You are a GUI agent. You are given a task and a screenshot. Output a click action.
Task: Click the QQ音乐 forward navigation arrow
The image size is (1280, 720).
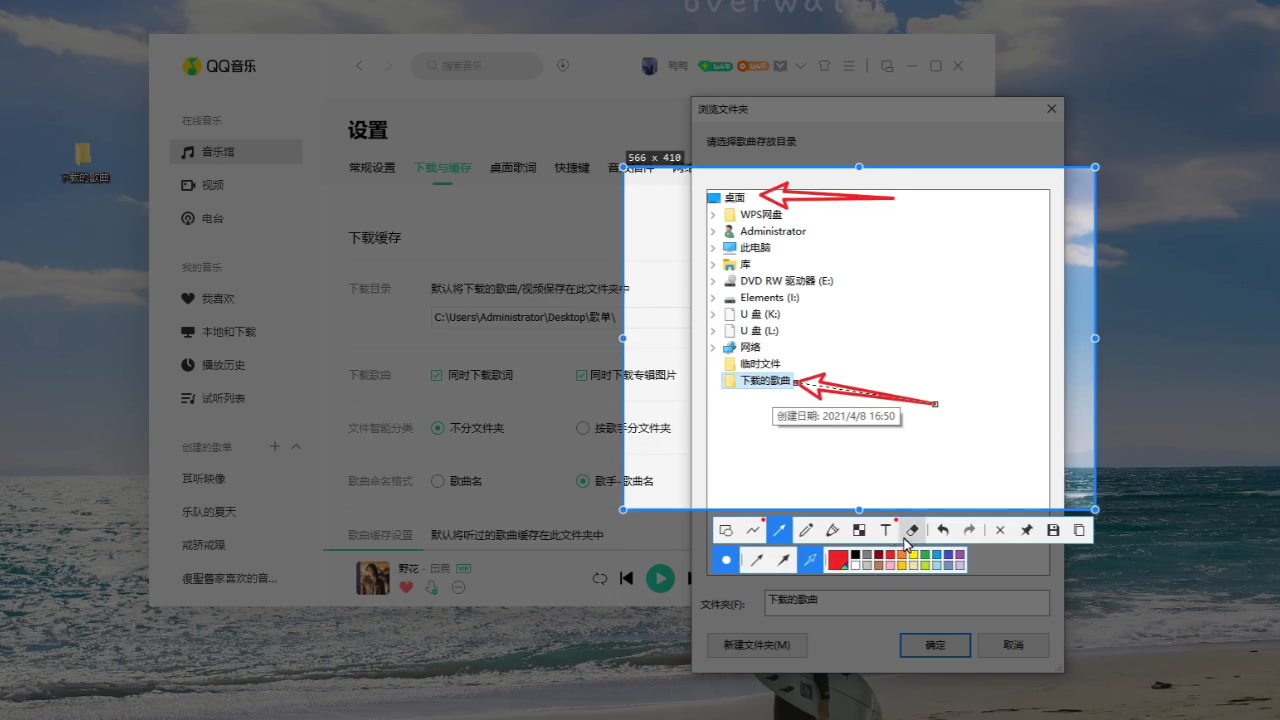[x=389, y=66]
